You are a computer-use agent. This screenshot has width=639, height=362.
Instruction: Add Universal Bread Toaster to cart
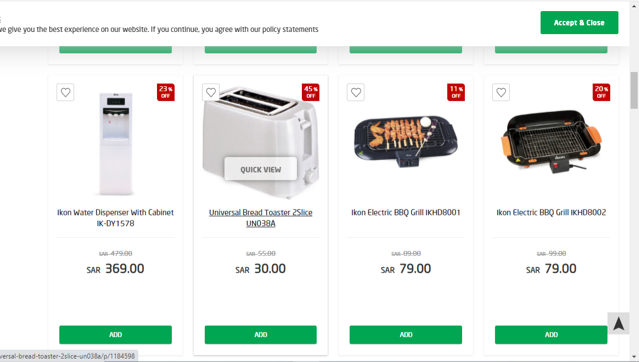pyautogui.click(x=260, y=335)
